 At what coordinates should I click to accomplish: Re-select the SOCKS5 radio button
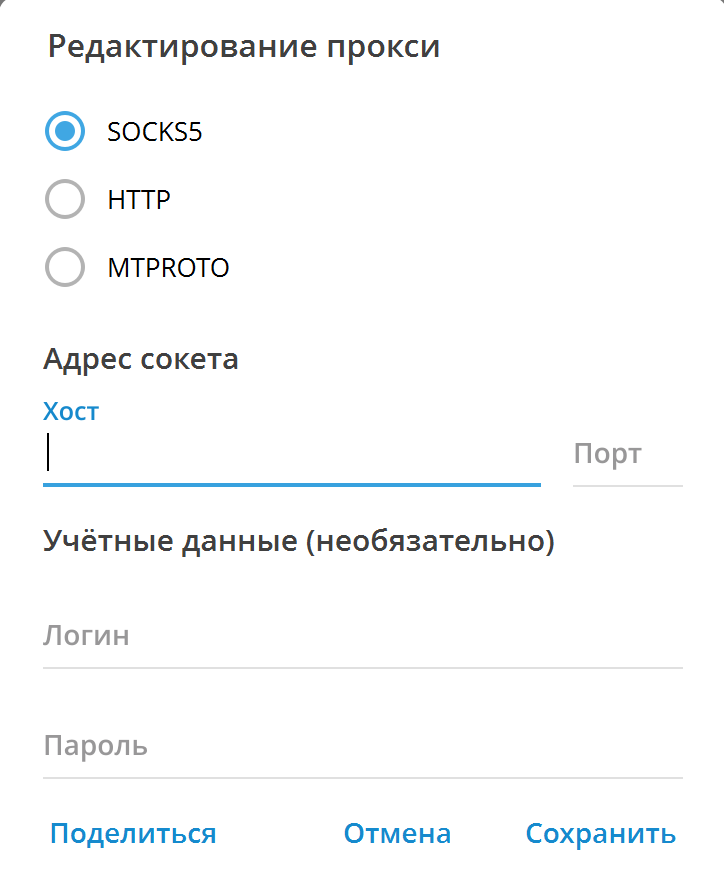(x=64, y=131)
